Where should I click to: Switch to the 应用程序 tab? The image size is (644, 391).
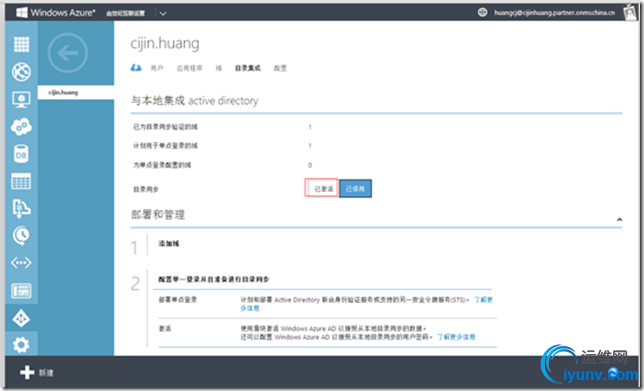click(189, 68)
